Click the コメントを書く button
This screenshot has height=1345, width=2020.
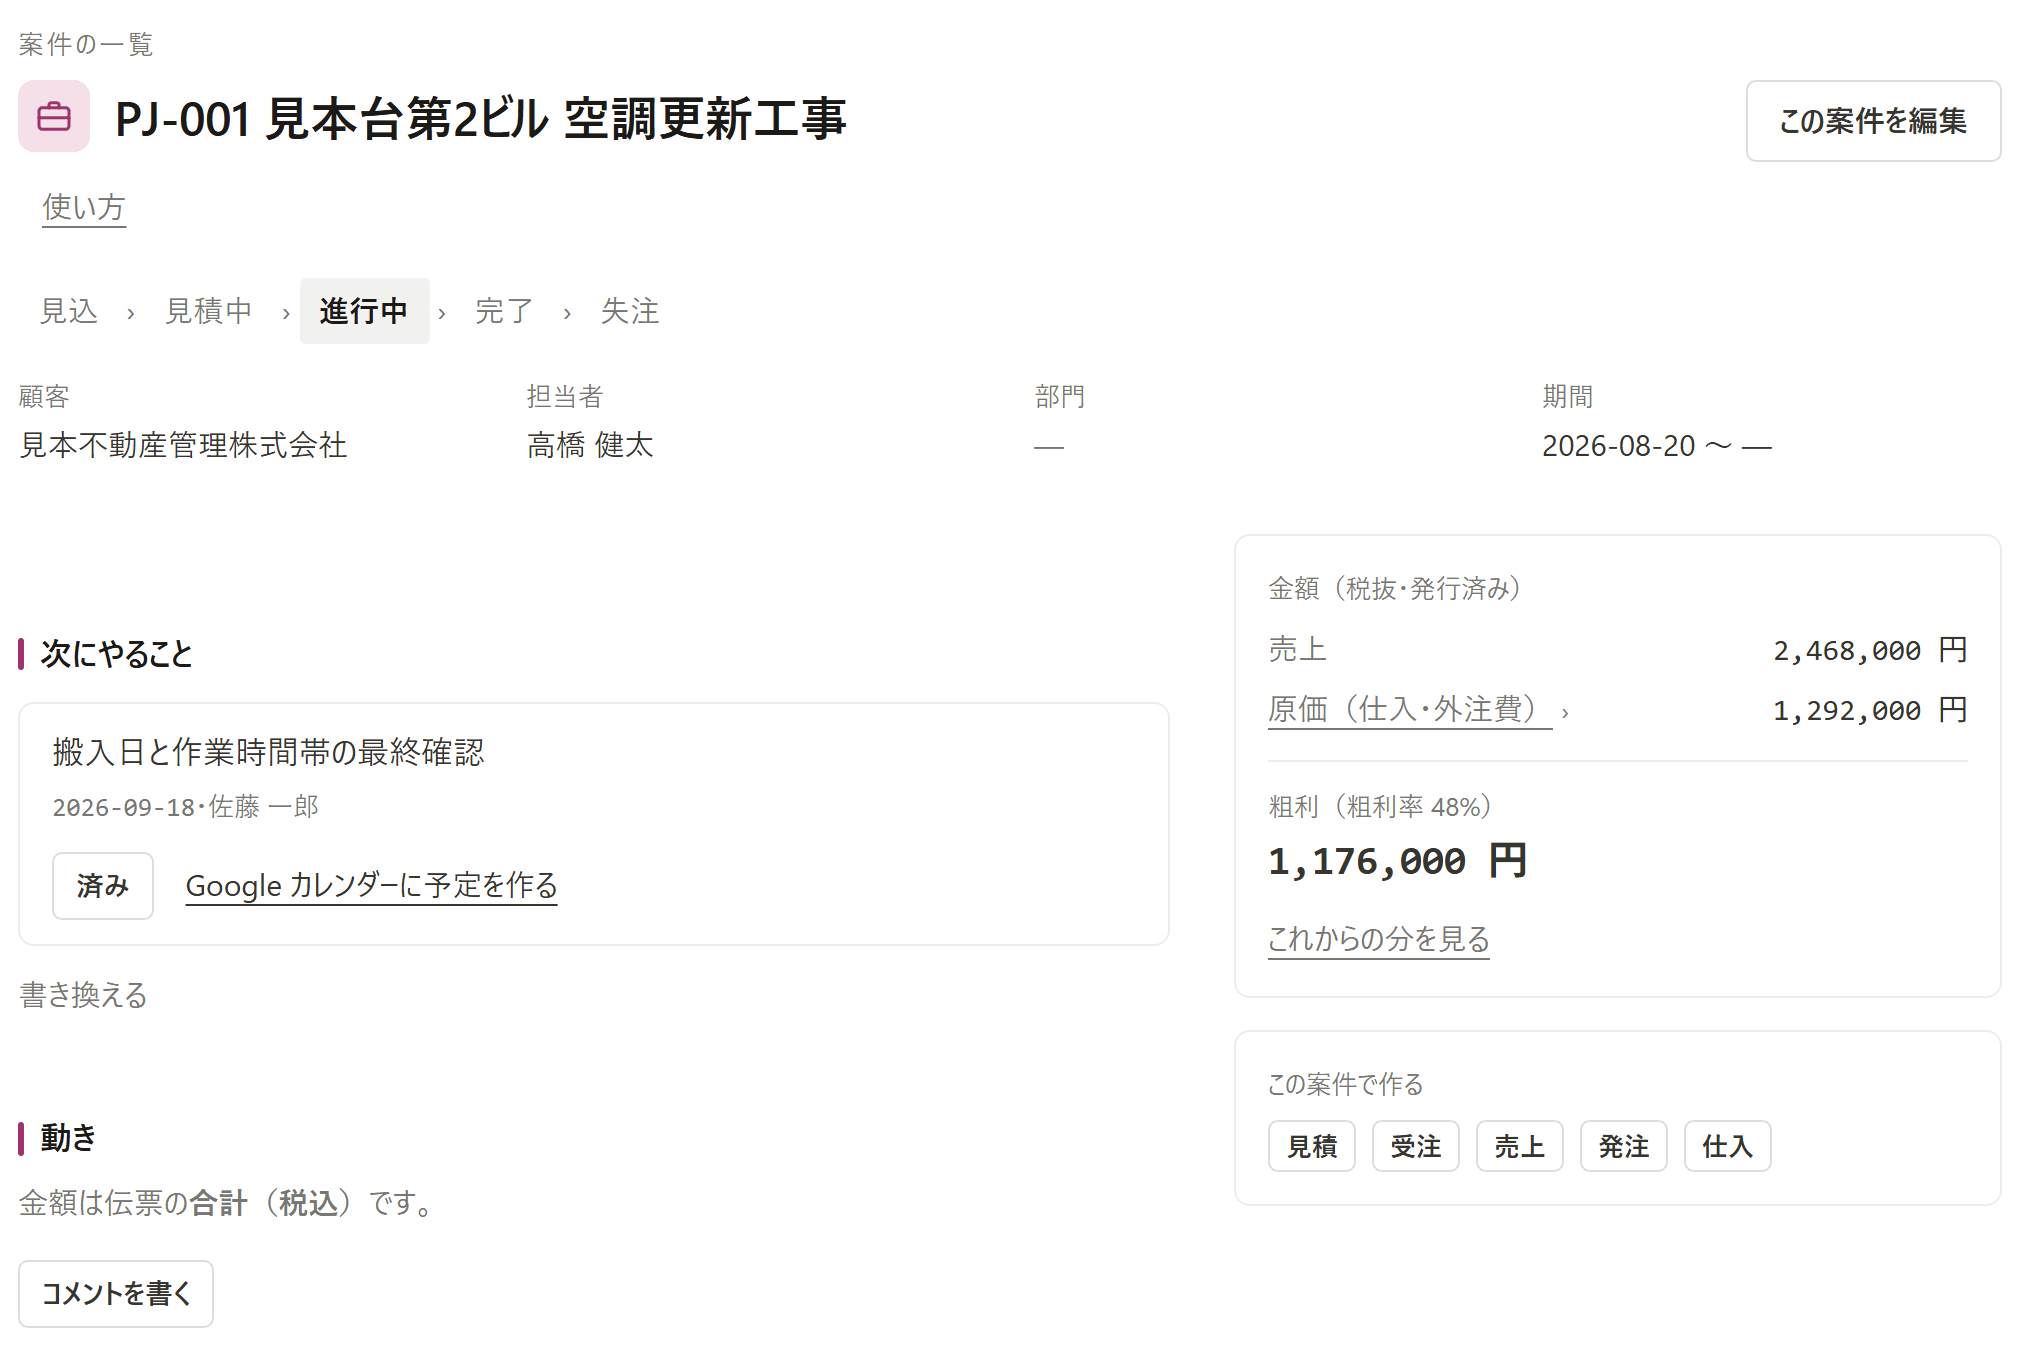pos(116,1294)
